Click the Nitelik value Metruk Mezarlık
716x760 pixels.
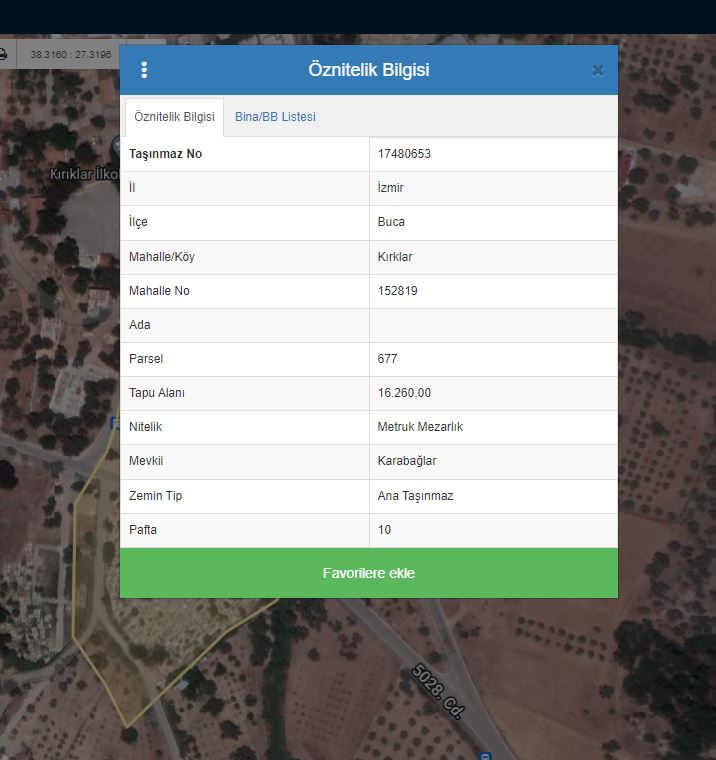420,427
